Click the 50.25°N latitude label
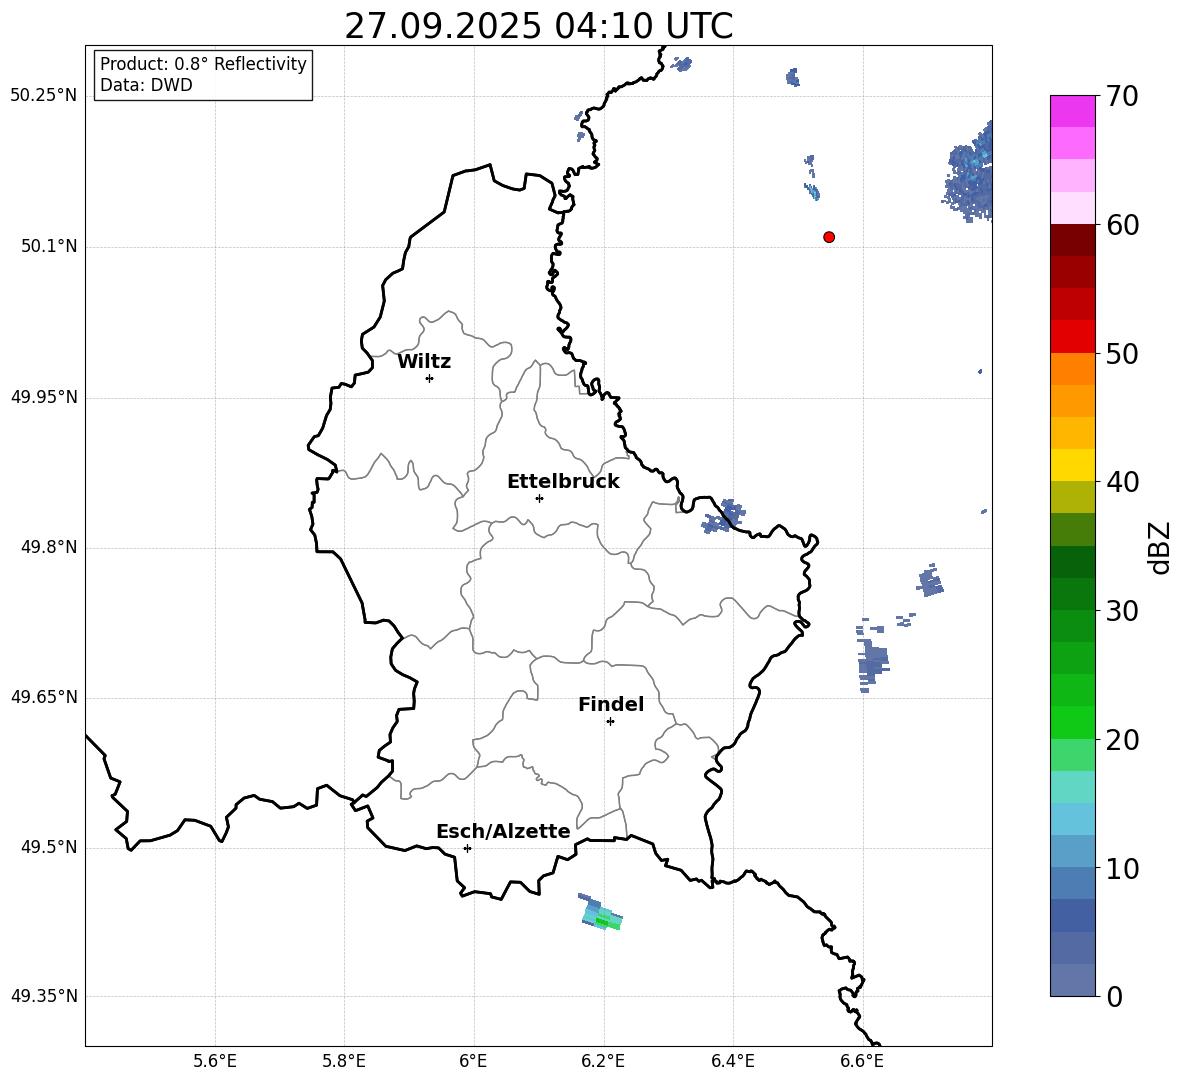Viewport: 1184px width, 1081px height. coord(44,96)
